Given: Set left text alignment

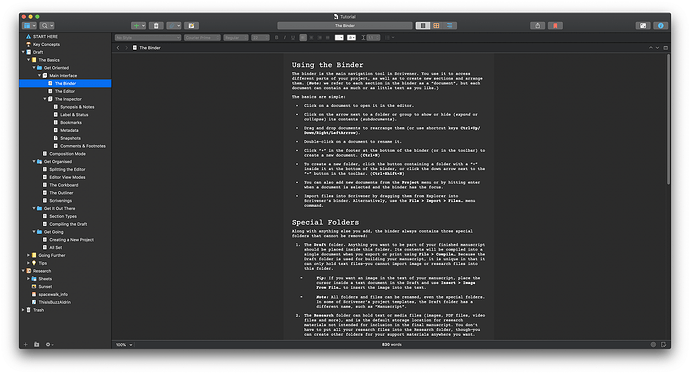Looking at the screenshot, I should tap(303, 38).
